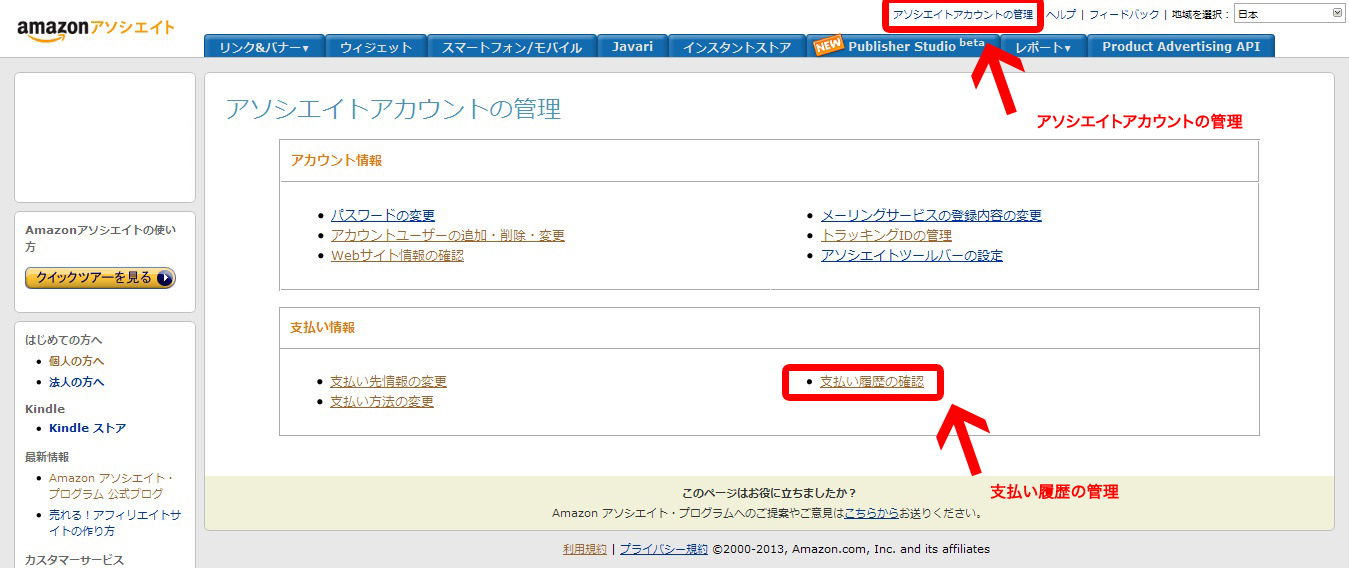Viewport: 1349px width, 568px height.
Task: Click メーリングサービスの登録内容の変更 link
Action: [x=931, y=215]
